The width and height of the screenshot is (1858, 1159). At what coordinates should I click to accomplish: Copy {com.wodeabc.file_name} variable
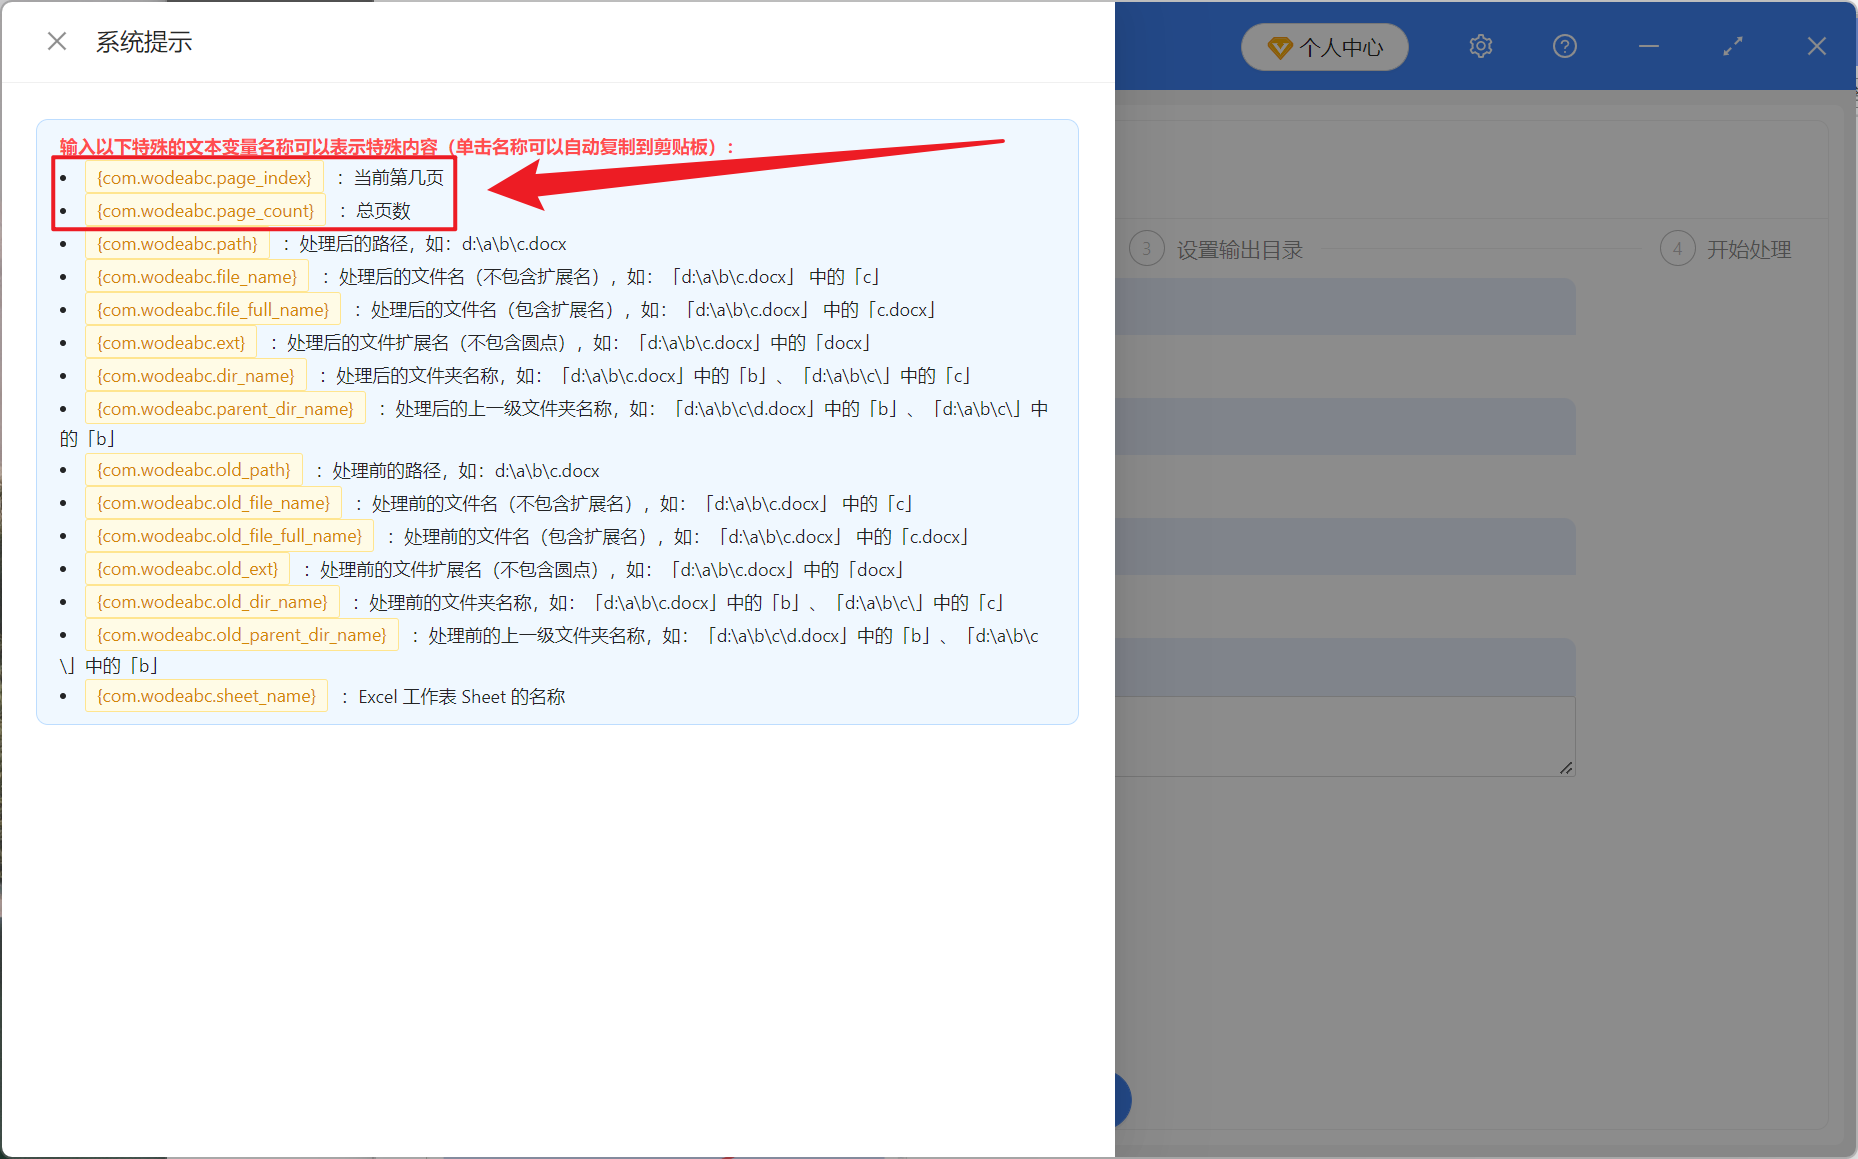coord(196,276)
